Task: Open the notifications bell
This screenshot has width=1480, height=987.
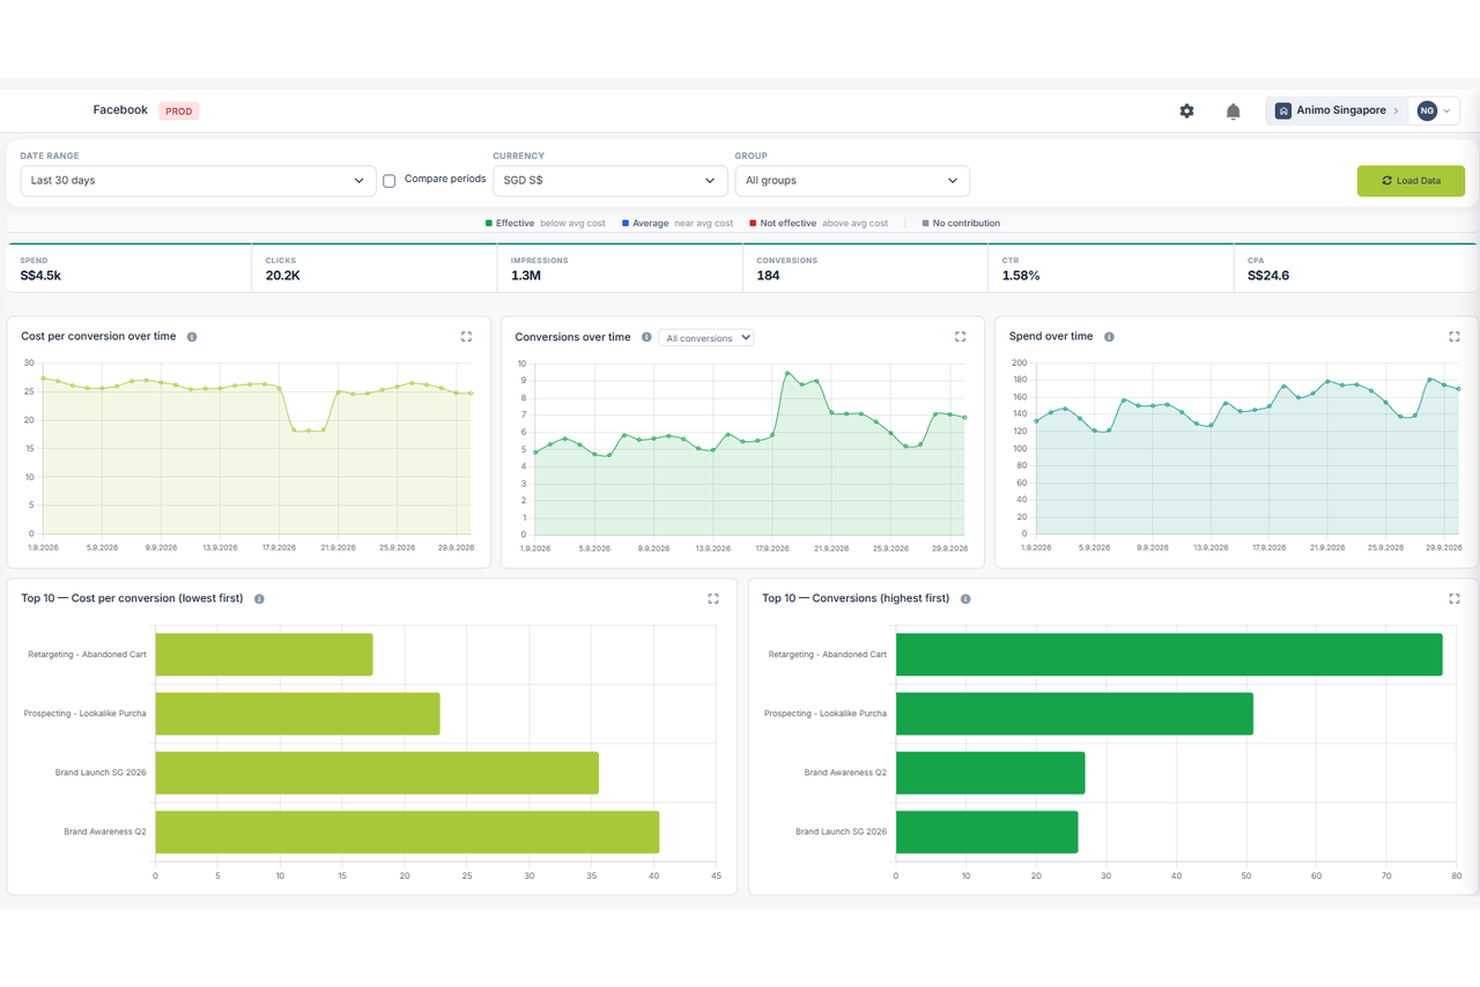Action: [x=1233, y=111]
